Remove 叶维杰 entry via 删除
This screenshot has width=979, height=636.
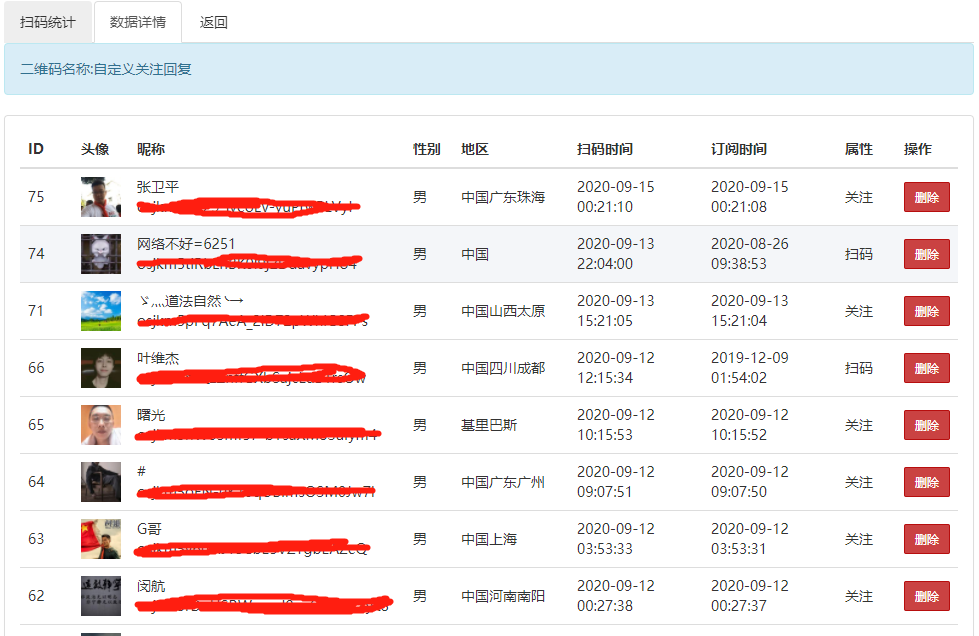(927, 368)
